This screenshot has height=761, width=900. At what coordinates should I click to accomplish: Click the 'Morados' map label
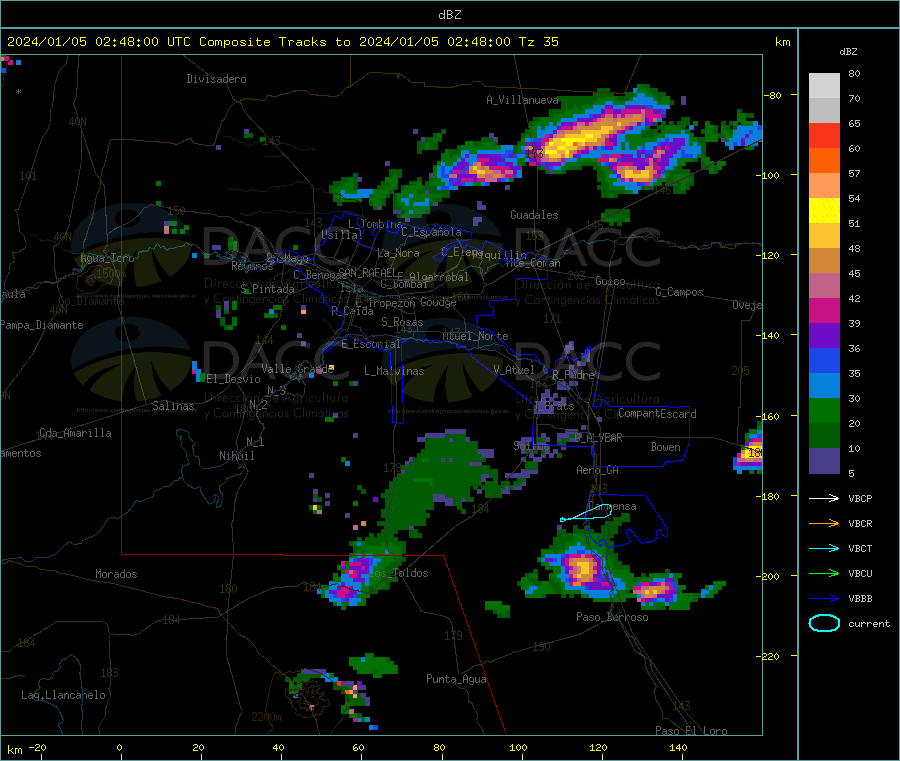(x=116, y=574)
